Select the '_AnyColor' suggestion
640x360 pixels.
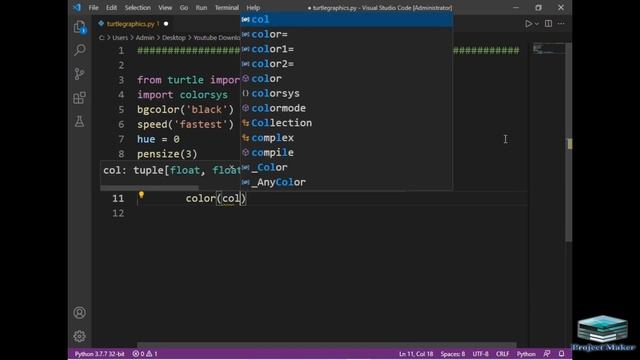click(x=346, y=182)
